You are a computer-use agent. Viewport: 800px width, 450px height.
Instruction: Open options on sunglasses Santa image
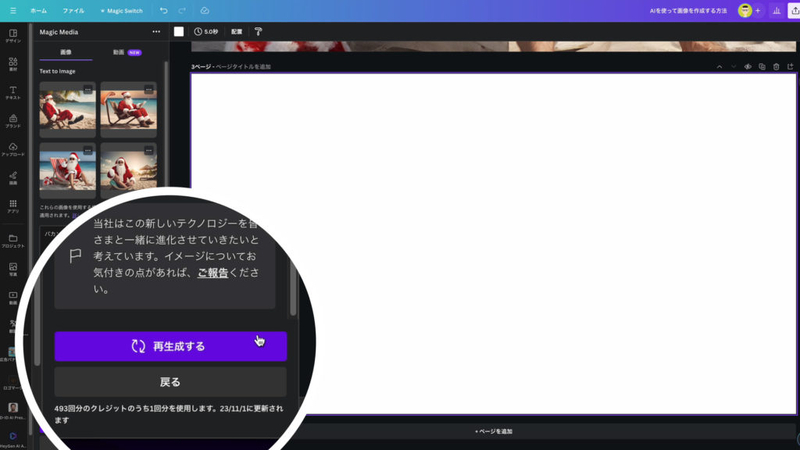coord(88,151)
